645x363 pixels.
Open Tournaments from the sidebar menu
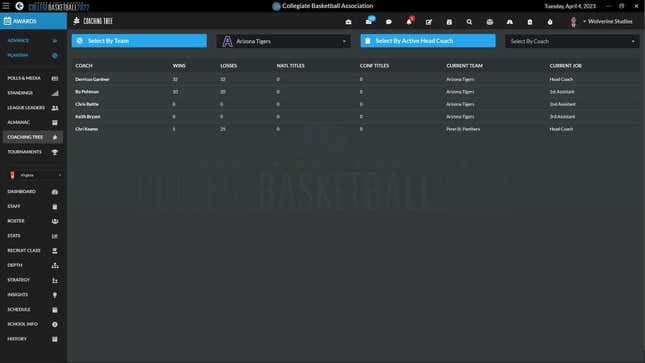coord(32,152)
